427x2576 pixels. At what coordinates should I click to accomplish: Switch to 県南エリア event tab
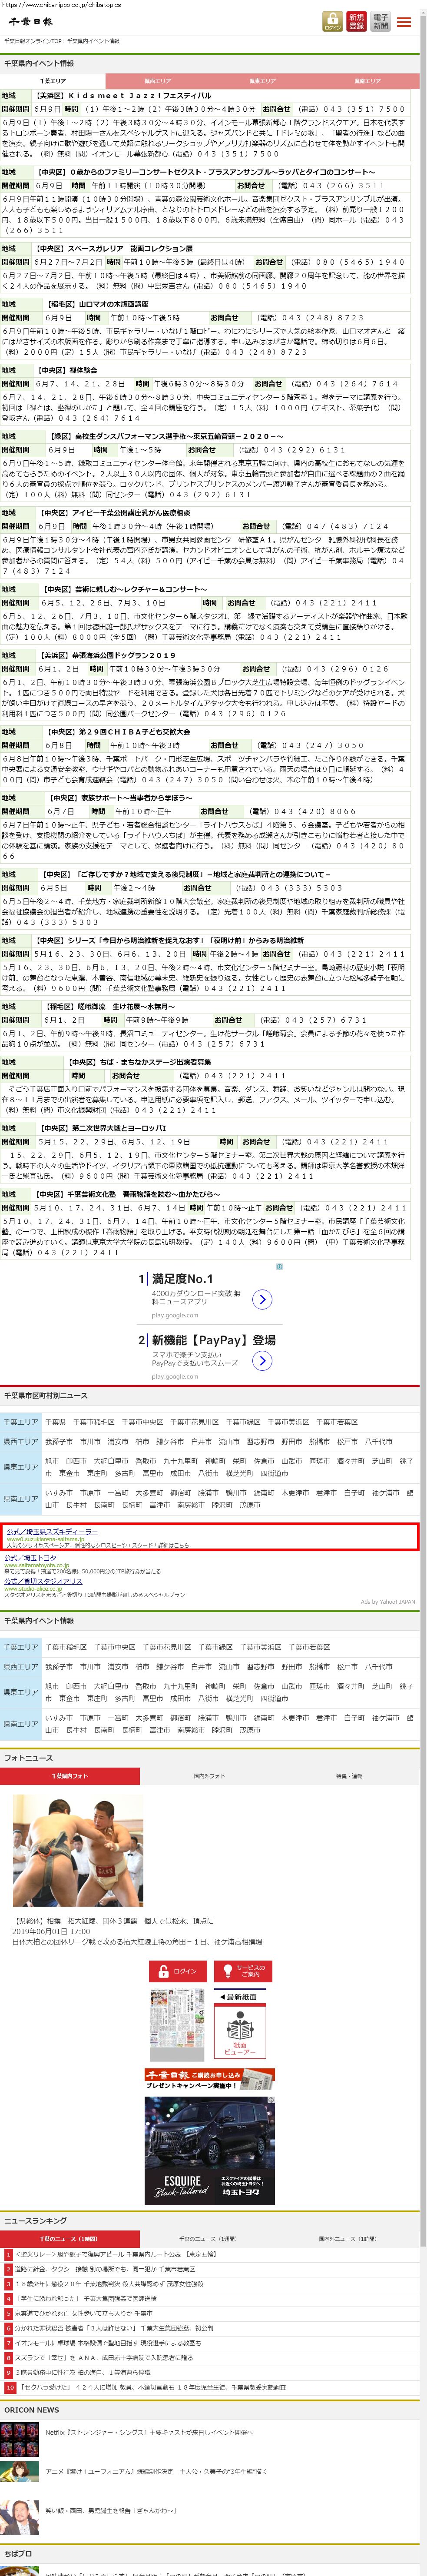click(367, 81)
